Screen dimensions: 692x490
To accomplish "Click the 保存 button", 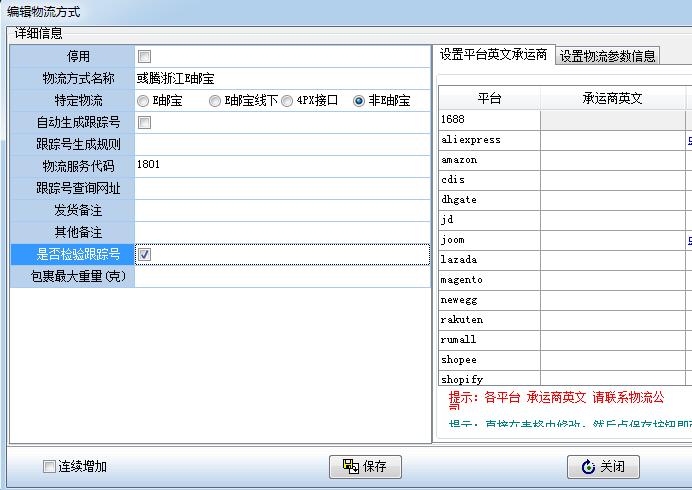I will point(365,467).
